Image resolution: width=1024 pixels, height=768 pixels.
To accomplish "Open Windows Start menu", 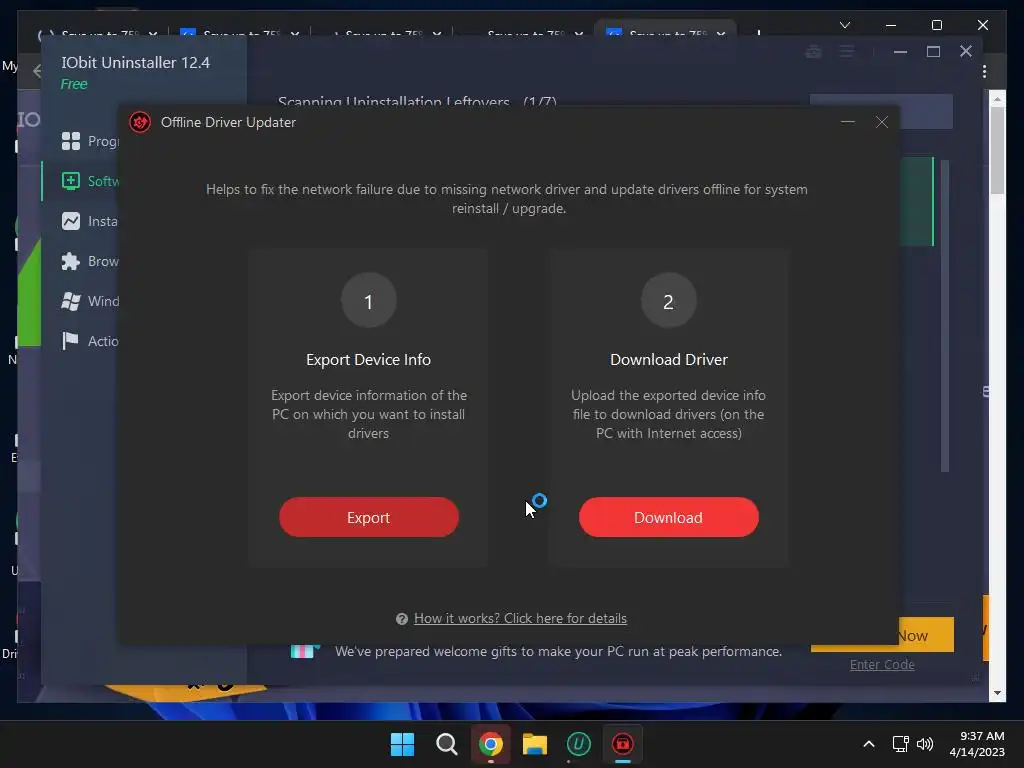I will tap(402, 744).
